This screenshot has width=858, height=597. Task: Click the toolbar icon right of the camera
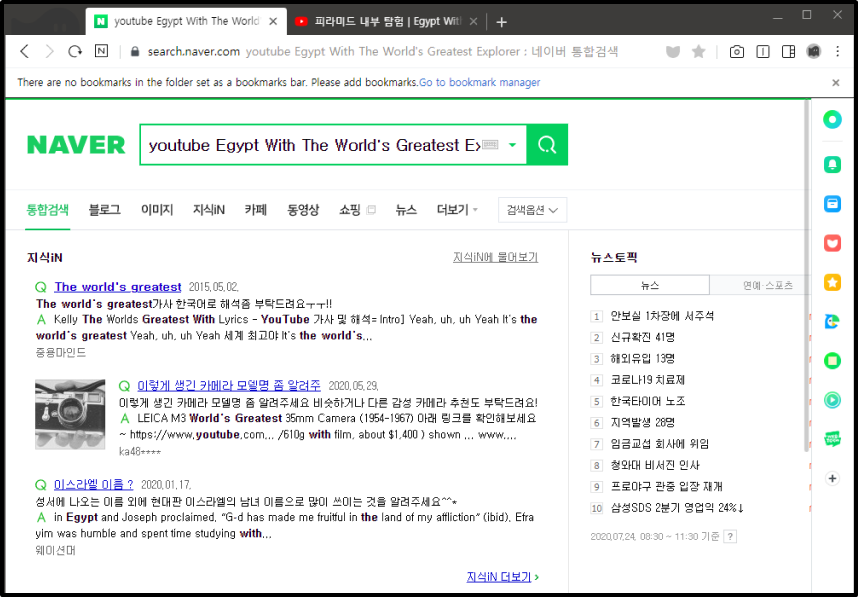[763, 51]
